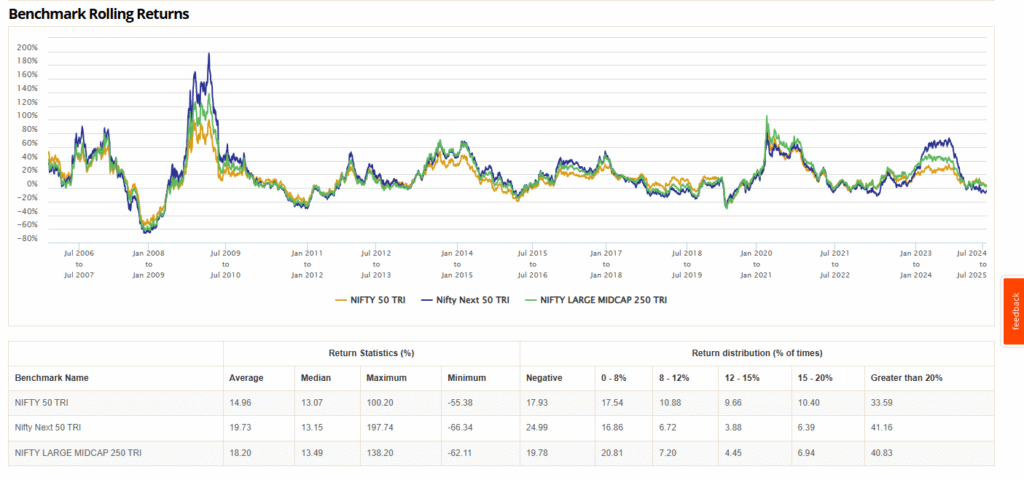Image resolution: width=1024 pixels, height=480 pixels.
Task: Click the Jan 2008 to Jan 2009 axis label
Action: coord(148,263)
